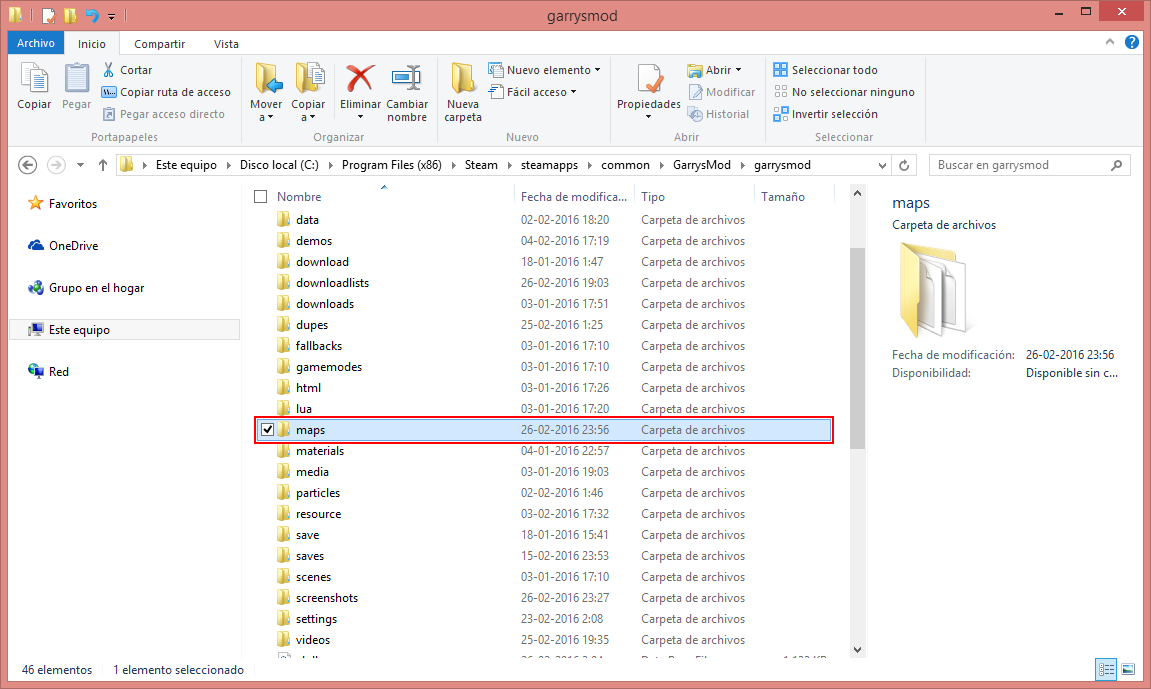Click the magnifier in the search box
The image size is (1151, 689).
tap(1116, 165)
